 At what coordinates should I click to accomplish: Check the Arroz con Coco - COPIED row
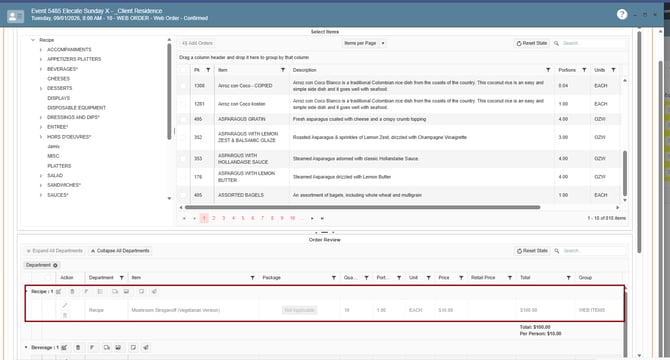tap(184, 86)
